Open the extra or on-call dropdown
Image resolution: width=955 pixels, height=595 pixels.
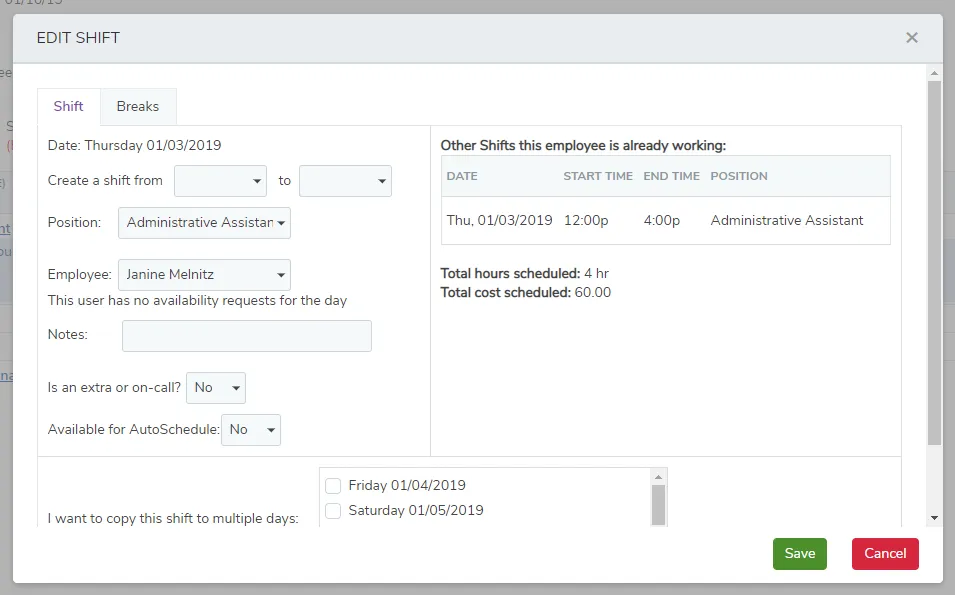(x=216, y=388)
